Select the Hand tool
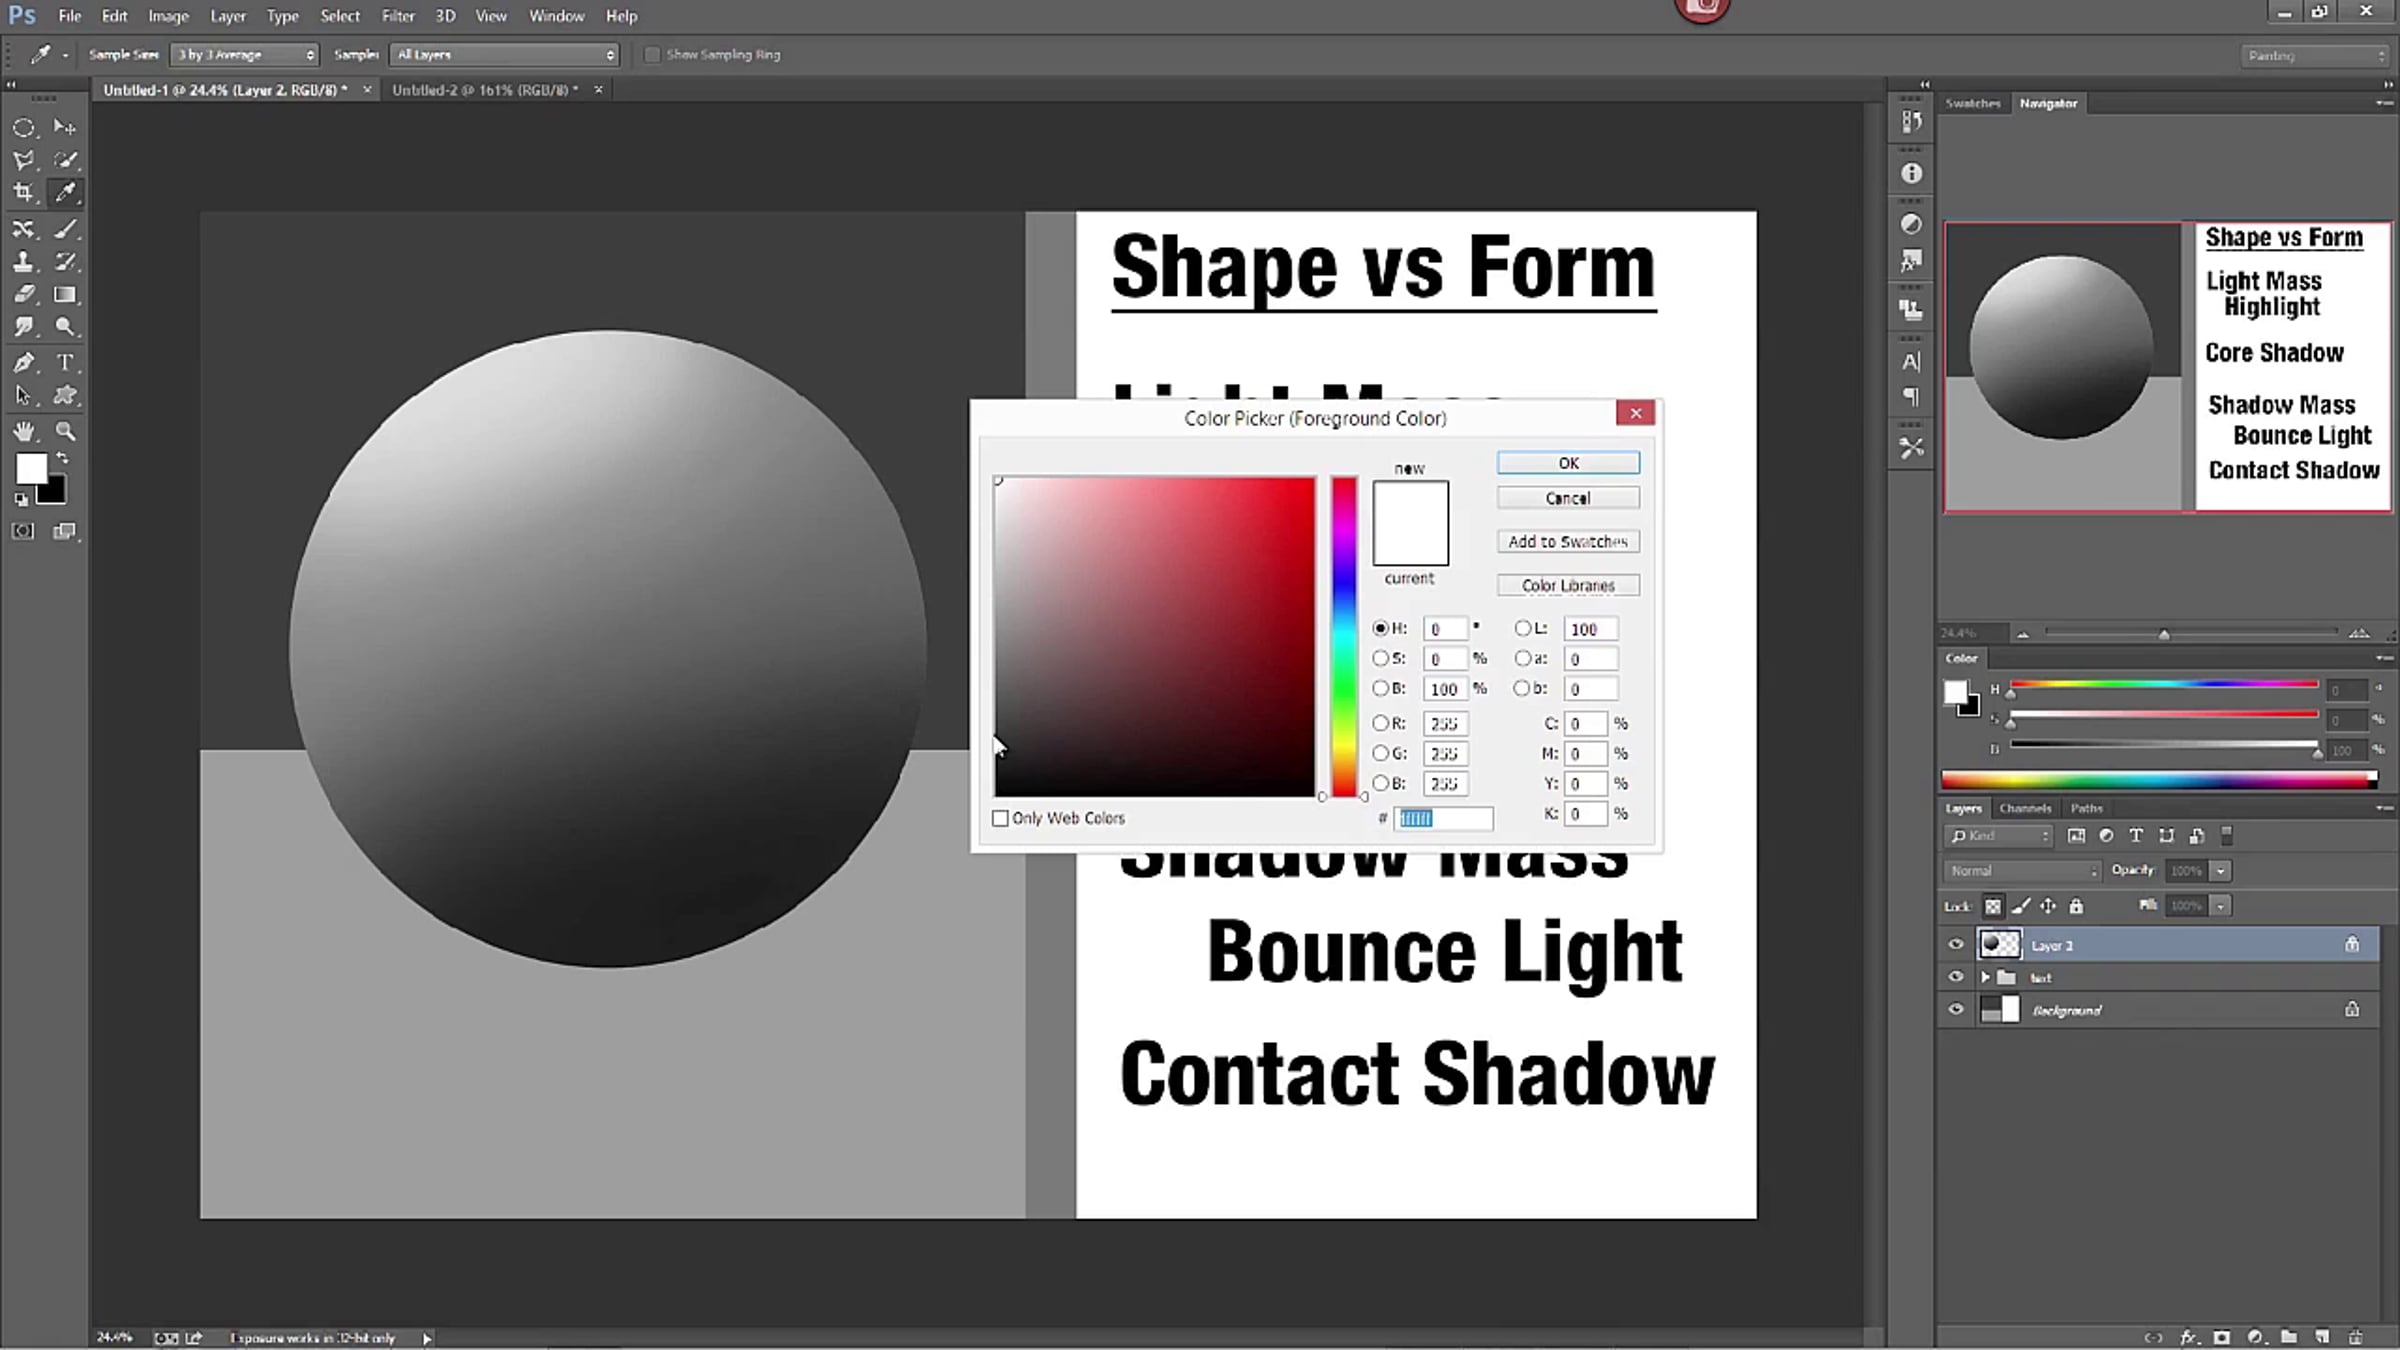The height and width of the screenshot is (1350, 2400). (x=23, y=431)
